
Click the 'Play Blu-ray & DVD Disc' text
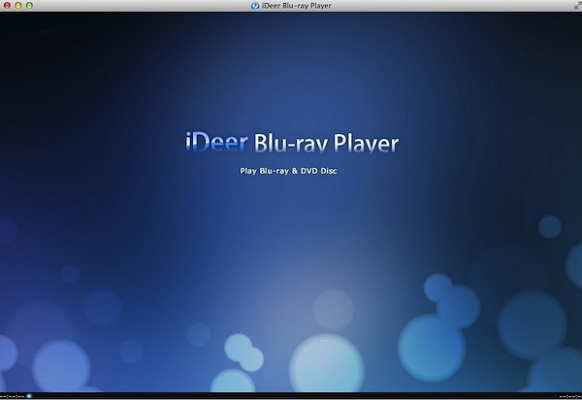click(x=288, y=171)
